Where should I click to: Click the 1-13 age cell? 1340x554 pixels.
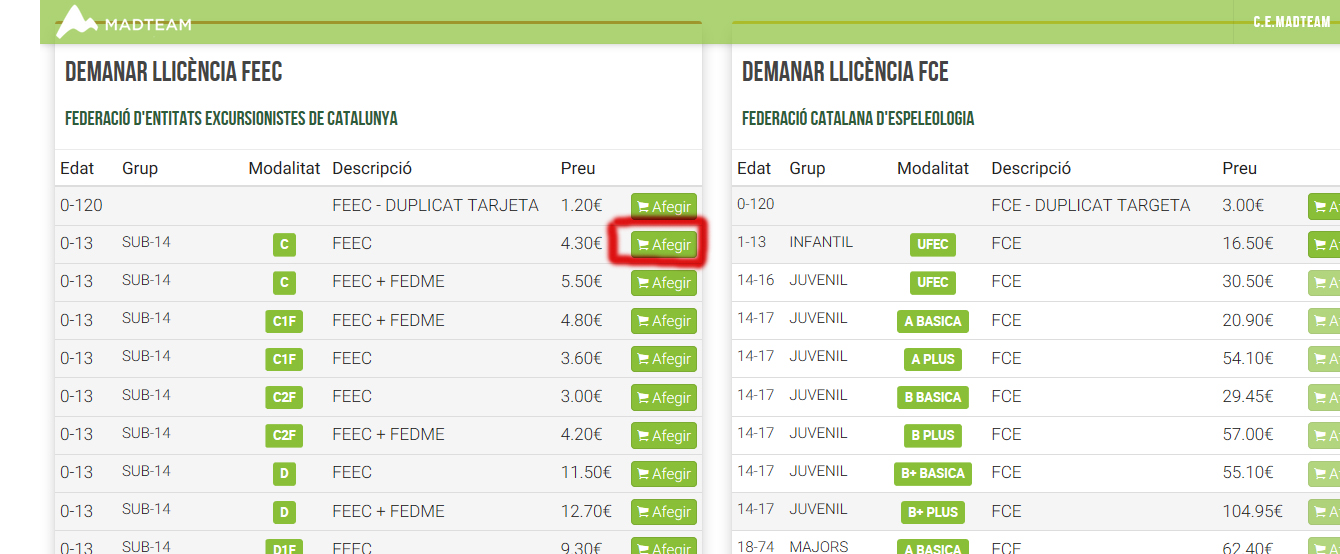pyautogui.click(x=752, y=242)
